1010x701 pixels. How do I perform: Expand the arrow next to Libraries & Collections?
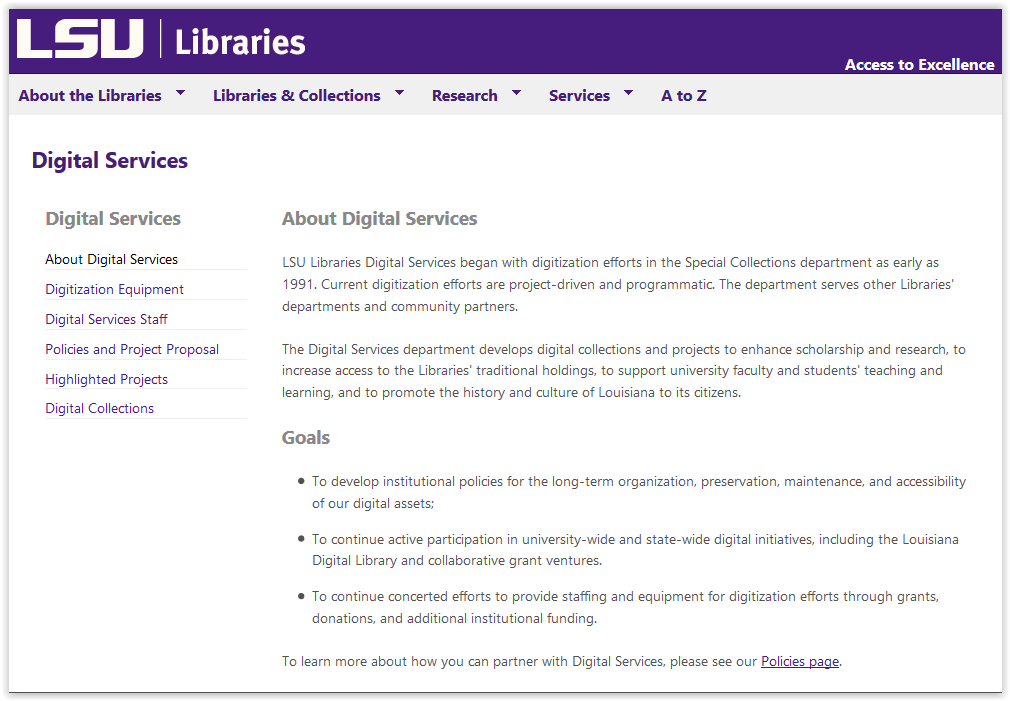(x=399, y=93)
